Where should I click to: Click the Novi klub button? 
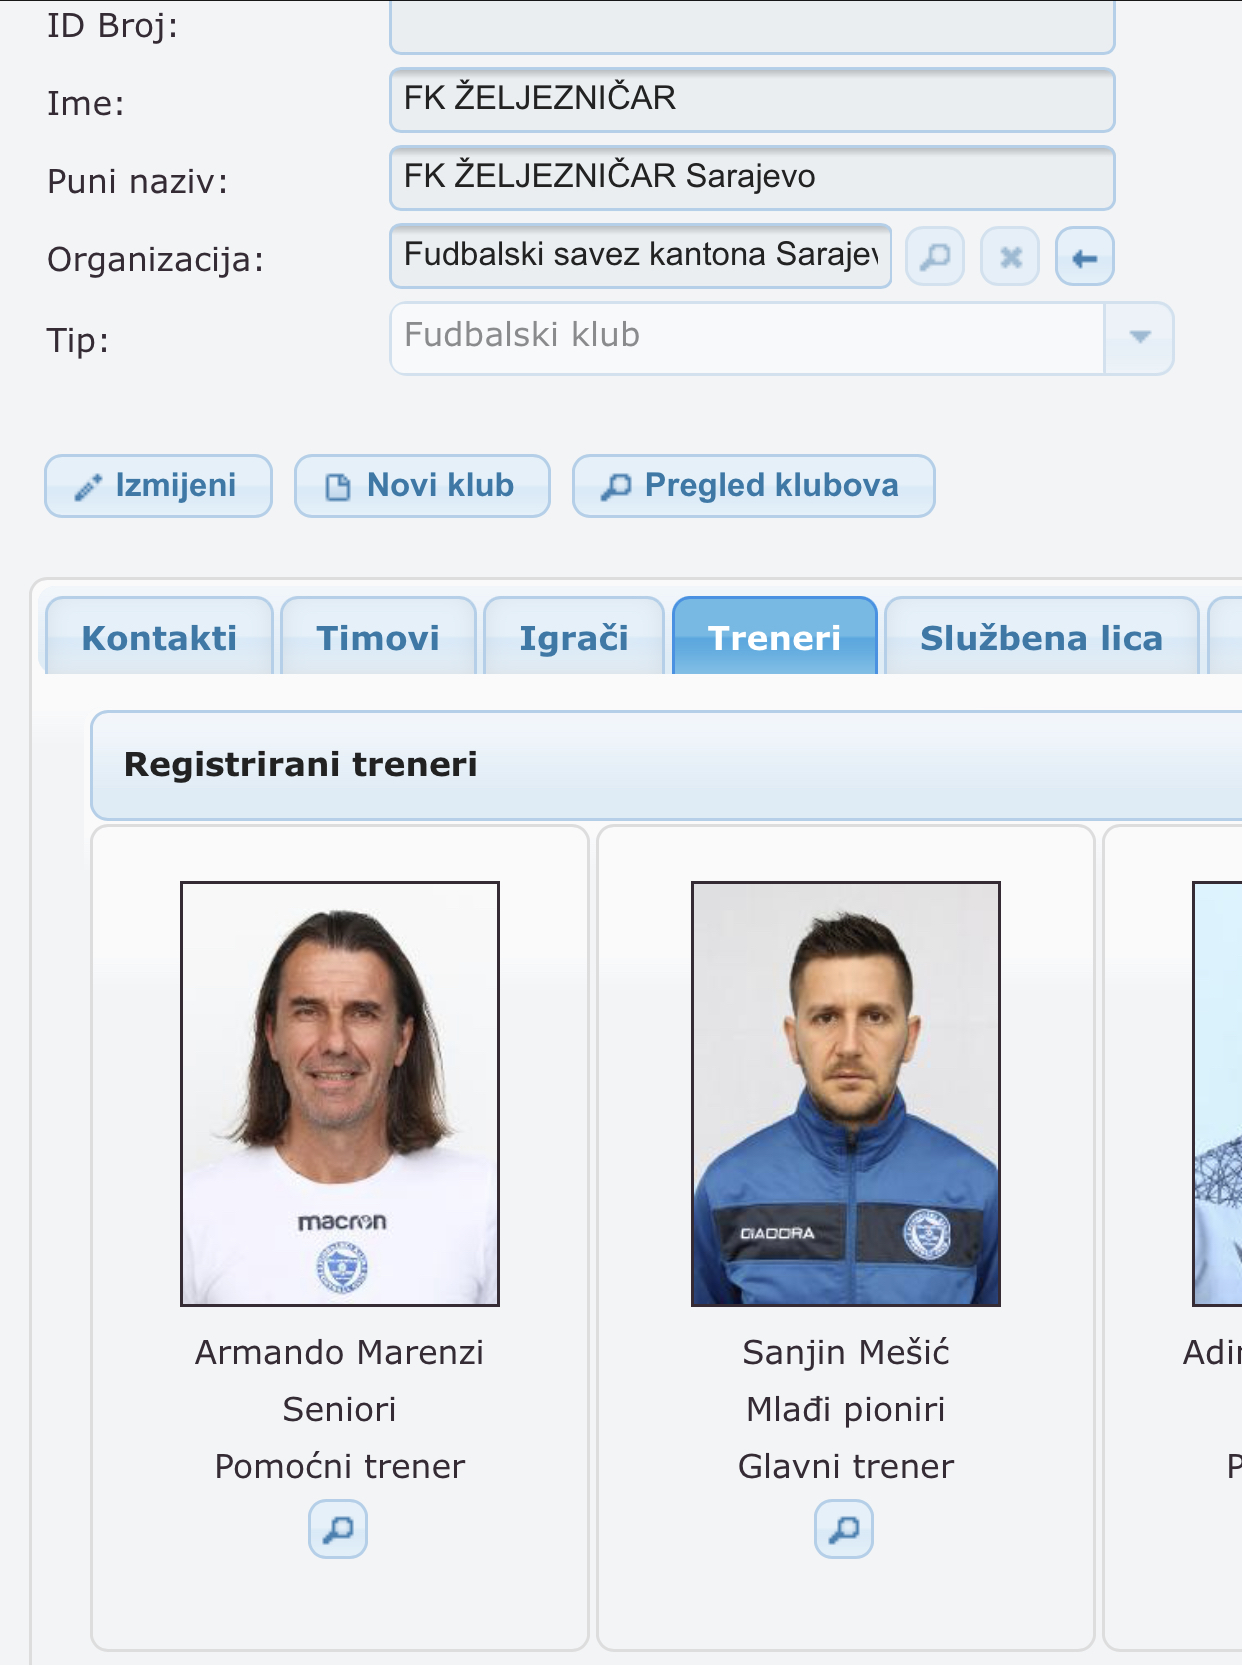422,486
